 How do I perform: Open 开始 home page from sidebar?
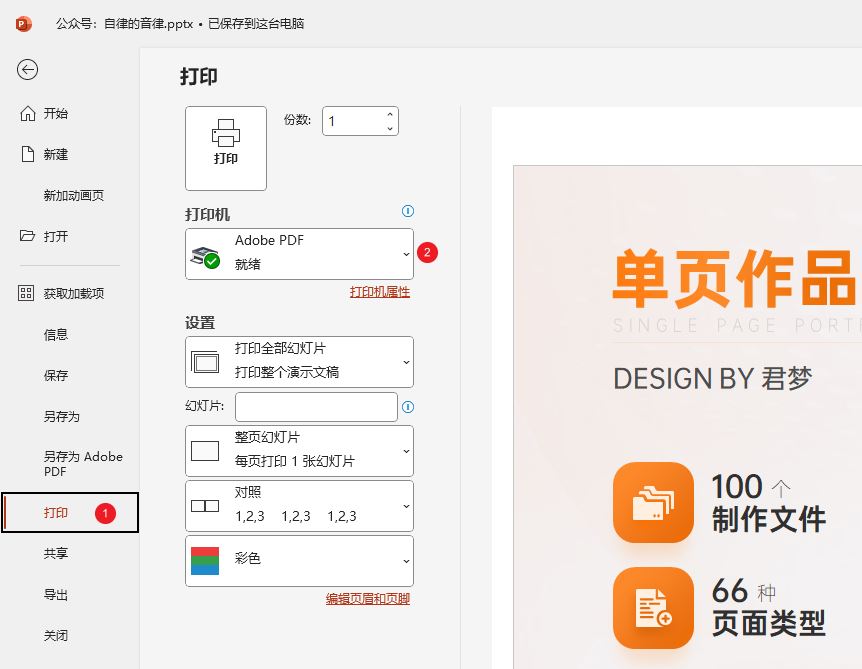pos(56,114)
